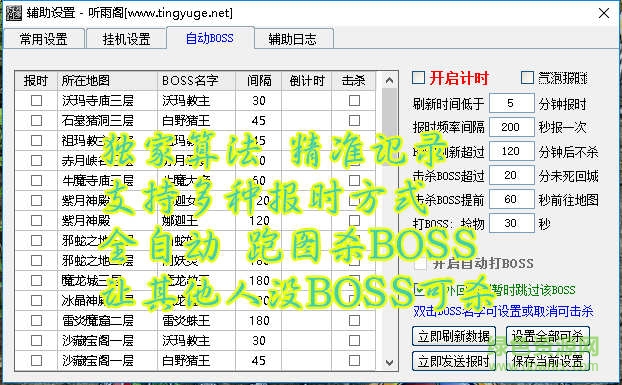Tick the checkbox to the right of 开启计时
The width and height of the screenshot is (622, 385).
(527, 78)
